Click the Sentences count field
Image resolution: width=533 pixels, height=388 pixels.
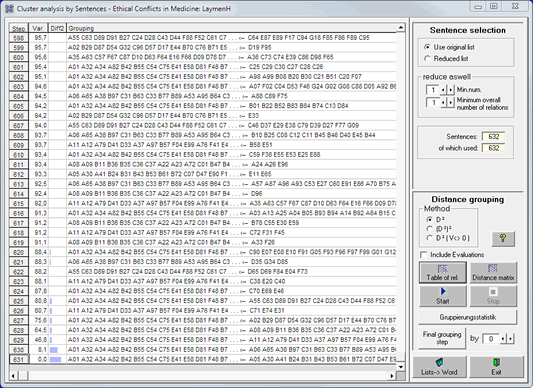[493, 137]
